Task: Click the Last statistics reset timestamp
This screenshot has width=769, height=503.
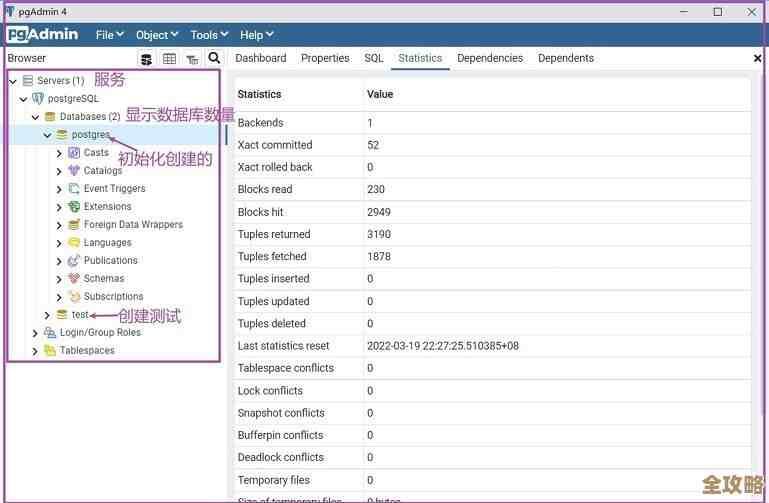Action: 443,346
